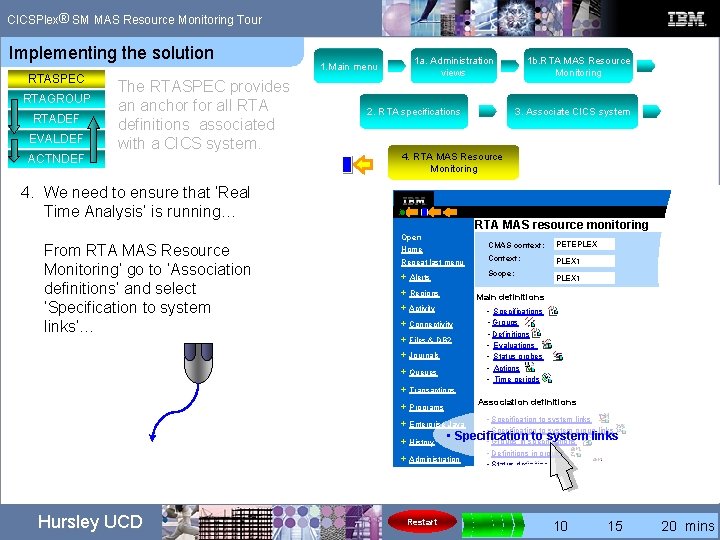
Task: Jump to the 20 mins mark
Action: (669, 526)
